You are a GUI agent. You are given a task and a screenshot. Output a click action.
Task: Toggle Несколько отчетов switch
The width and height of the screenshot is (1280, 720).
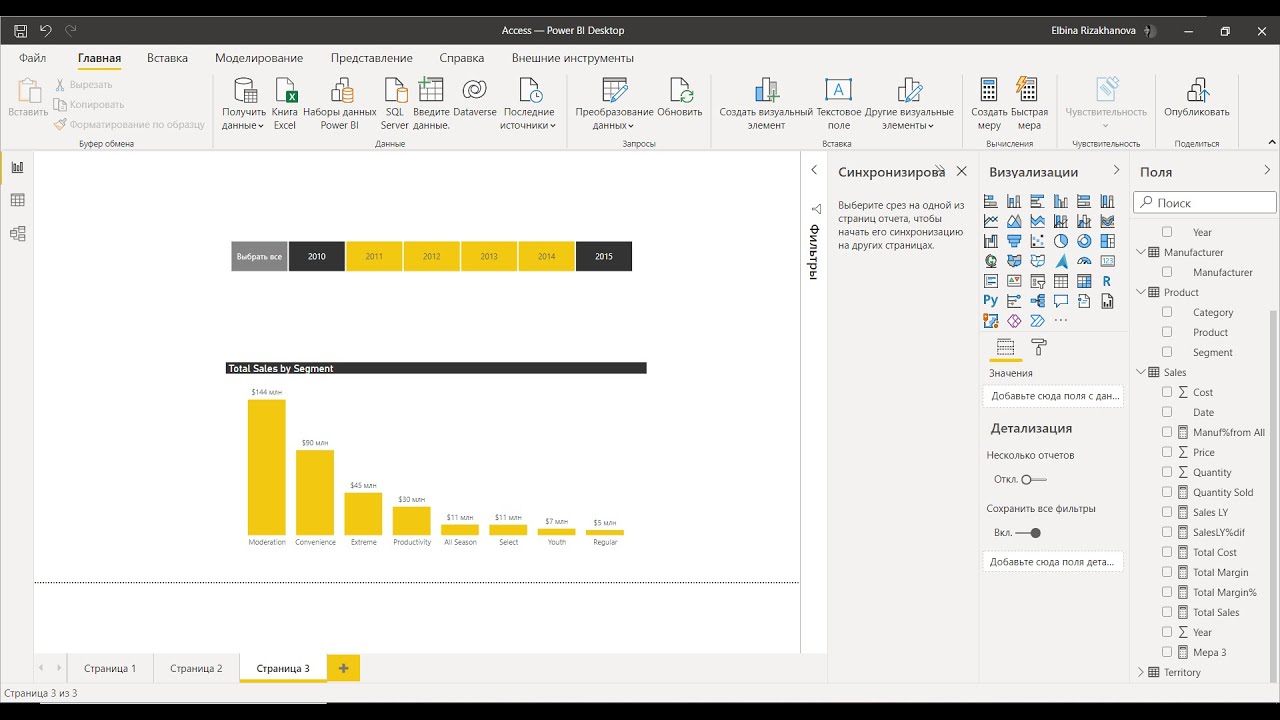1034,480
